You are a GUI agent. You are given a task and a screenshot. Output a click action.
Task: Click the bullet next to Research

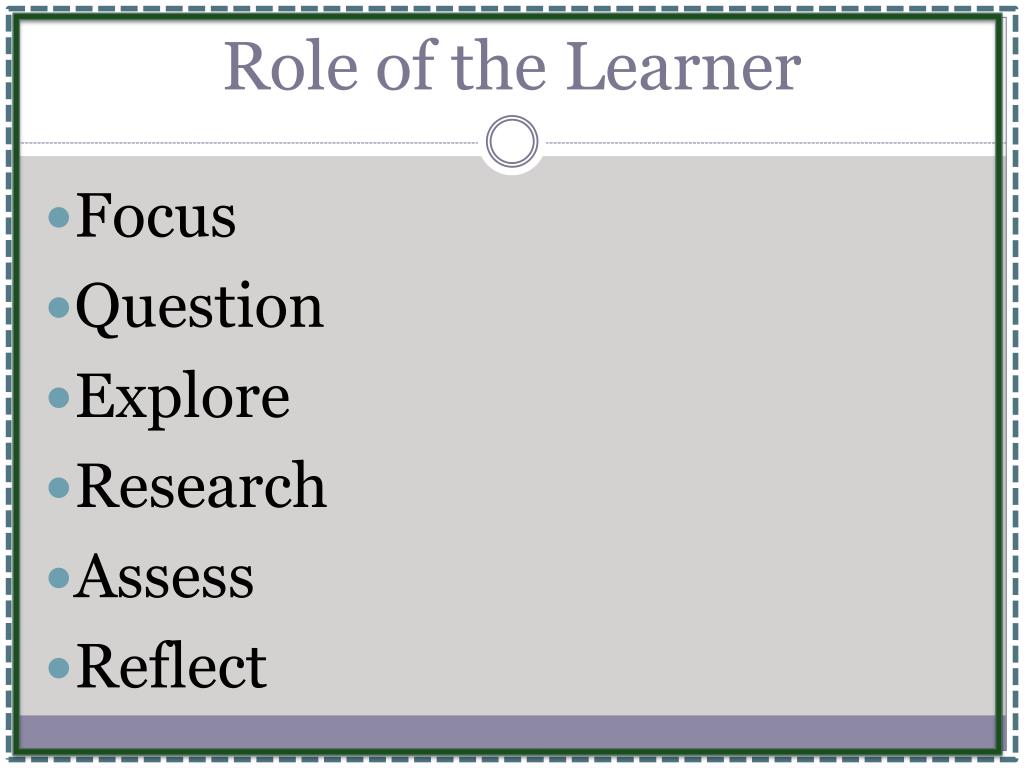coord(59,487)
